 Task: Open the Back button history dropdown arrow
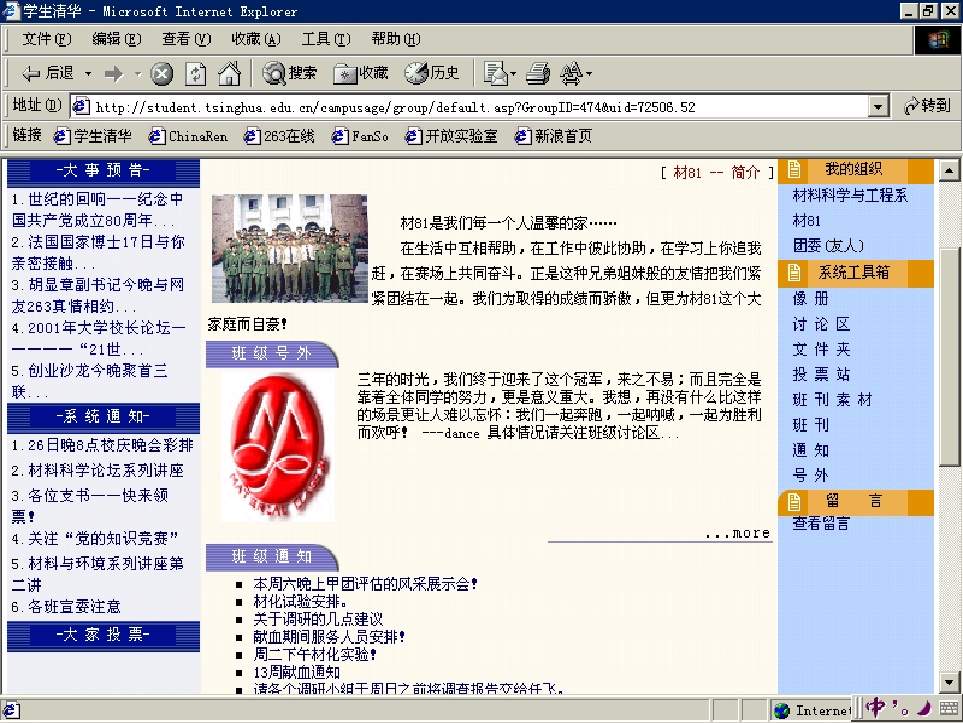coord(88,73)
